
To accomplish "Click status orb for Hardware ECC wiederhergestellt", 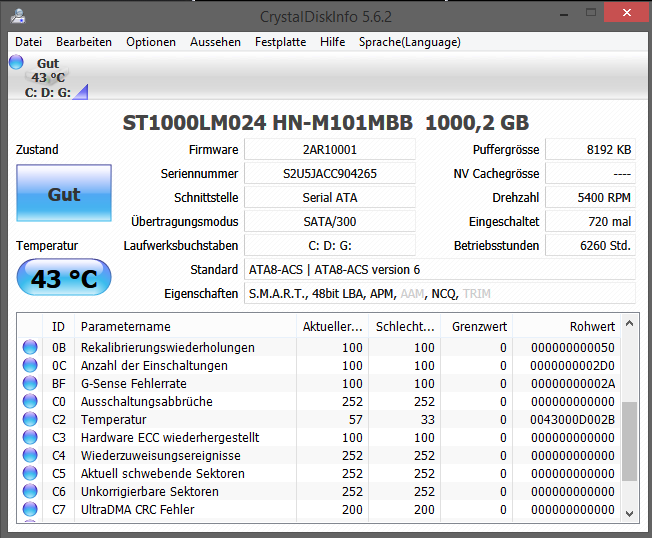I will (30, 437).
